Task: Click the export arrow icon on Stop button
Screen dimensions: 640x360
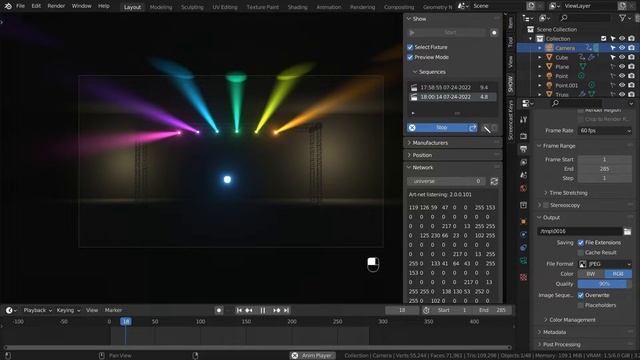Action: pyautogui.click(x=473, y=128)
